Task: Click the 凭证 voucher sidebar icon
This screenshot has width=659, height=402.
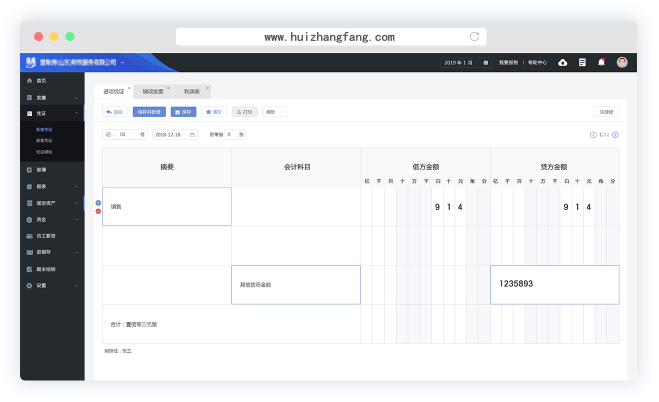Action: tap(29, 113)
